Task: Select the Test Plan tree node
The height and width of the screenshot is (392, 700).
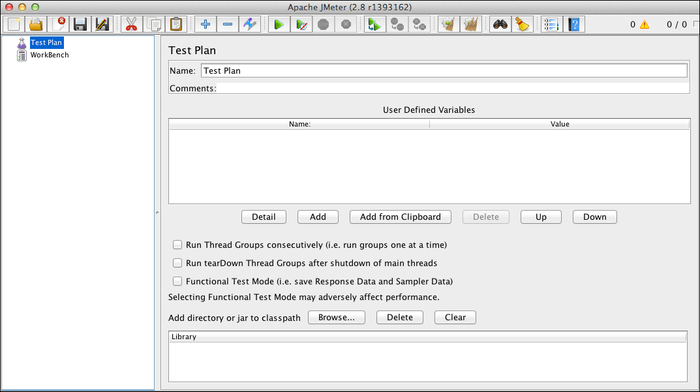Action: [46, 42]
